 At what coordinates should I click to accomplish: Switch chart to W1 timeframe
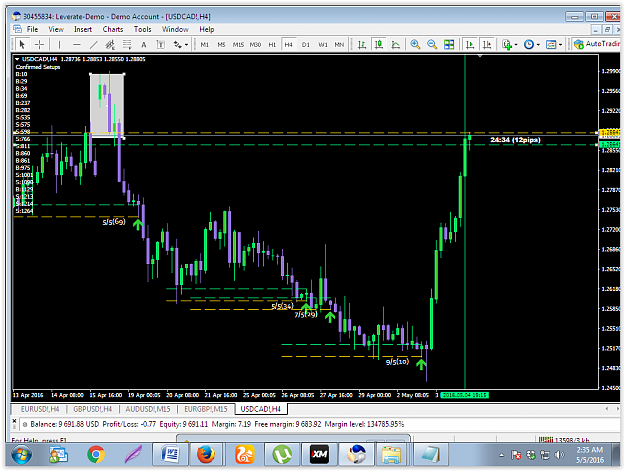point(322,45)
